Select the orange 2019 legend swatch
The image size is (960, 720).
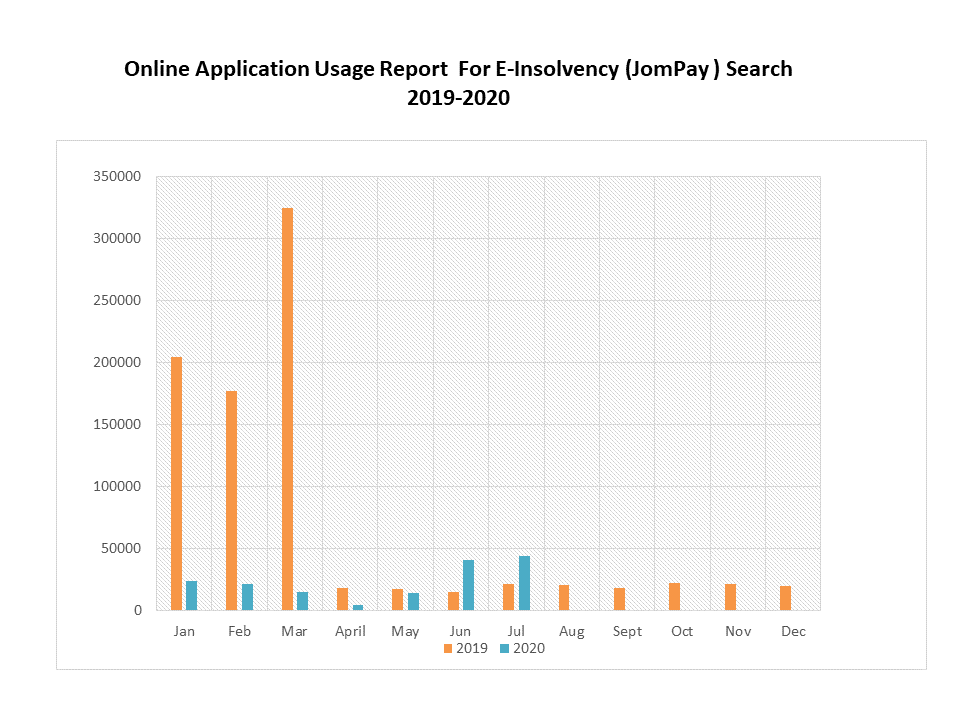point(448,648)
